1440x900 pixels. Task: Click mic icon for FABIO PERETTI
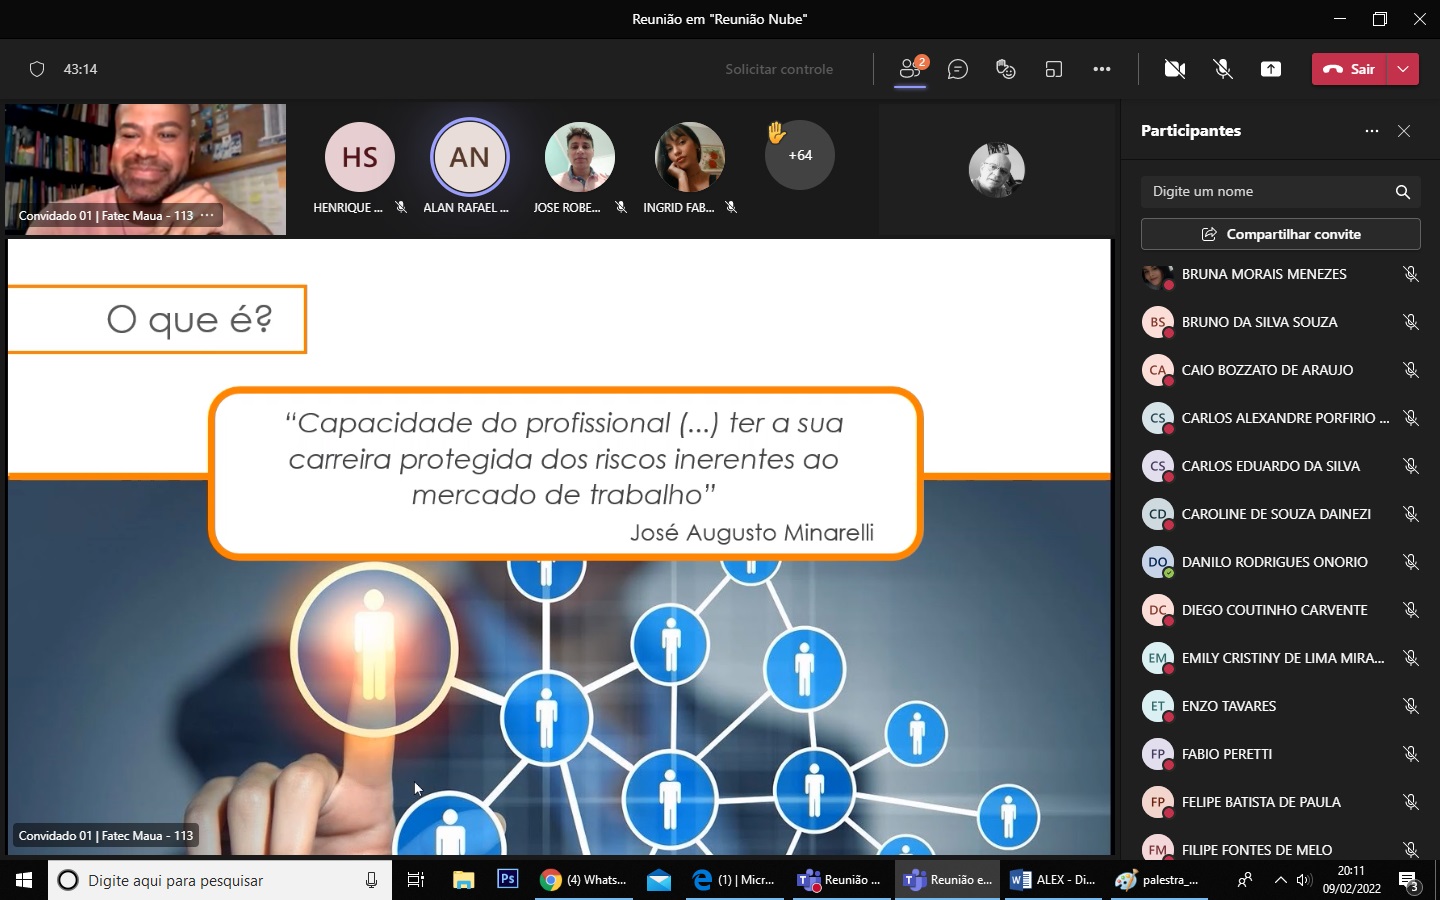tap(1411, 754)
